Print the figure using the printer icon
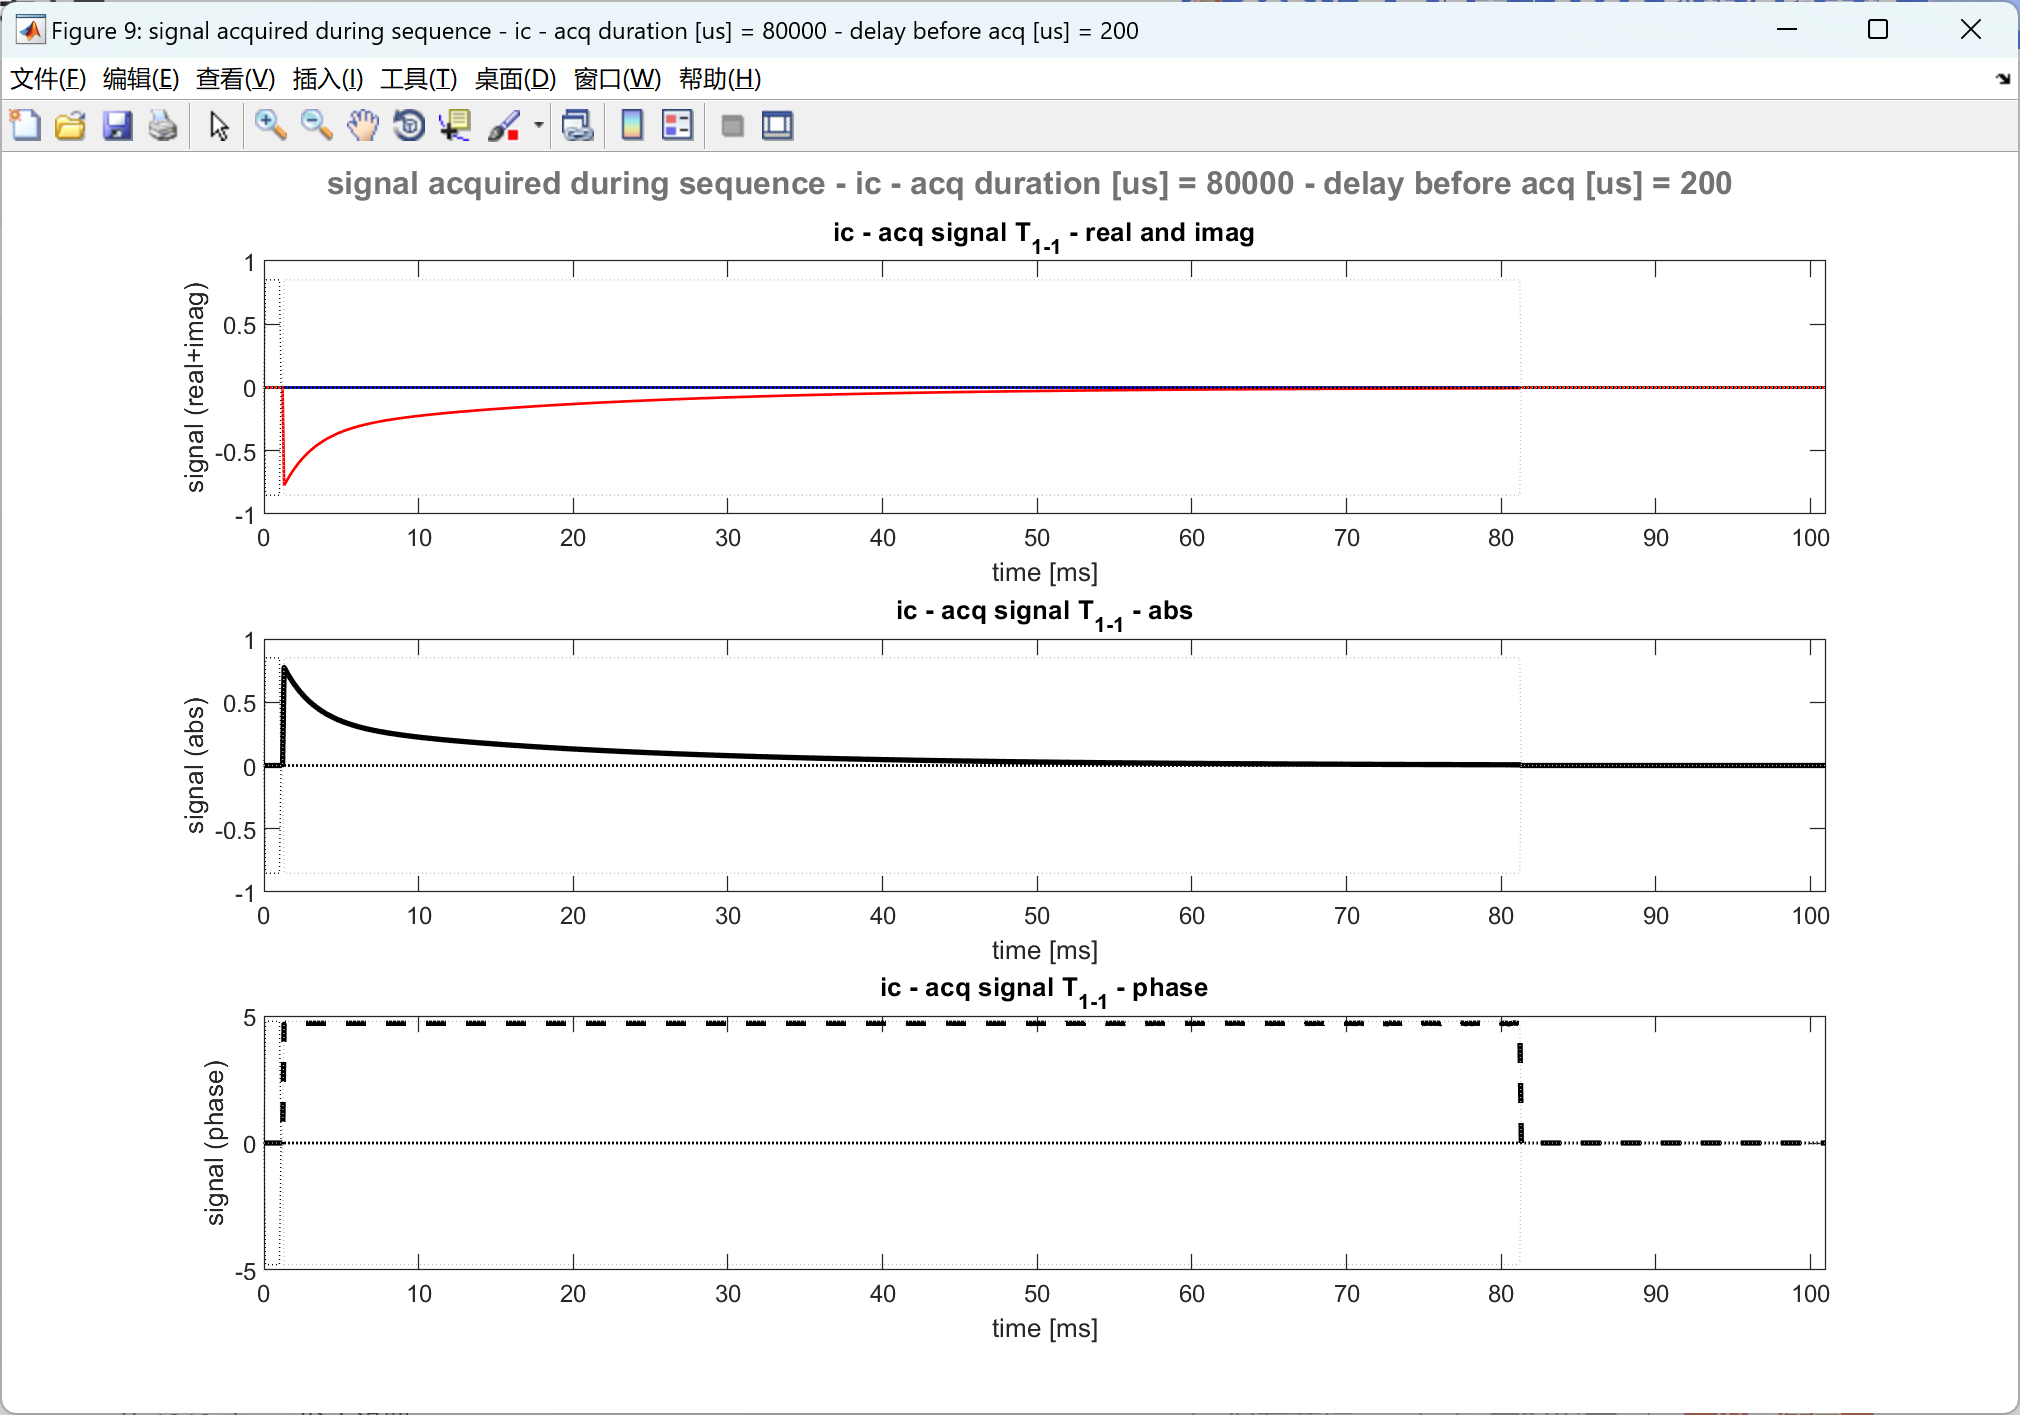Viewport: 2020px width, 1415px height. click(x=162, y=126)
